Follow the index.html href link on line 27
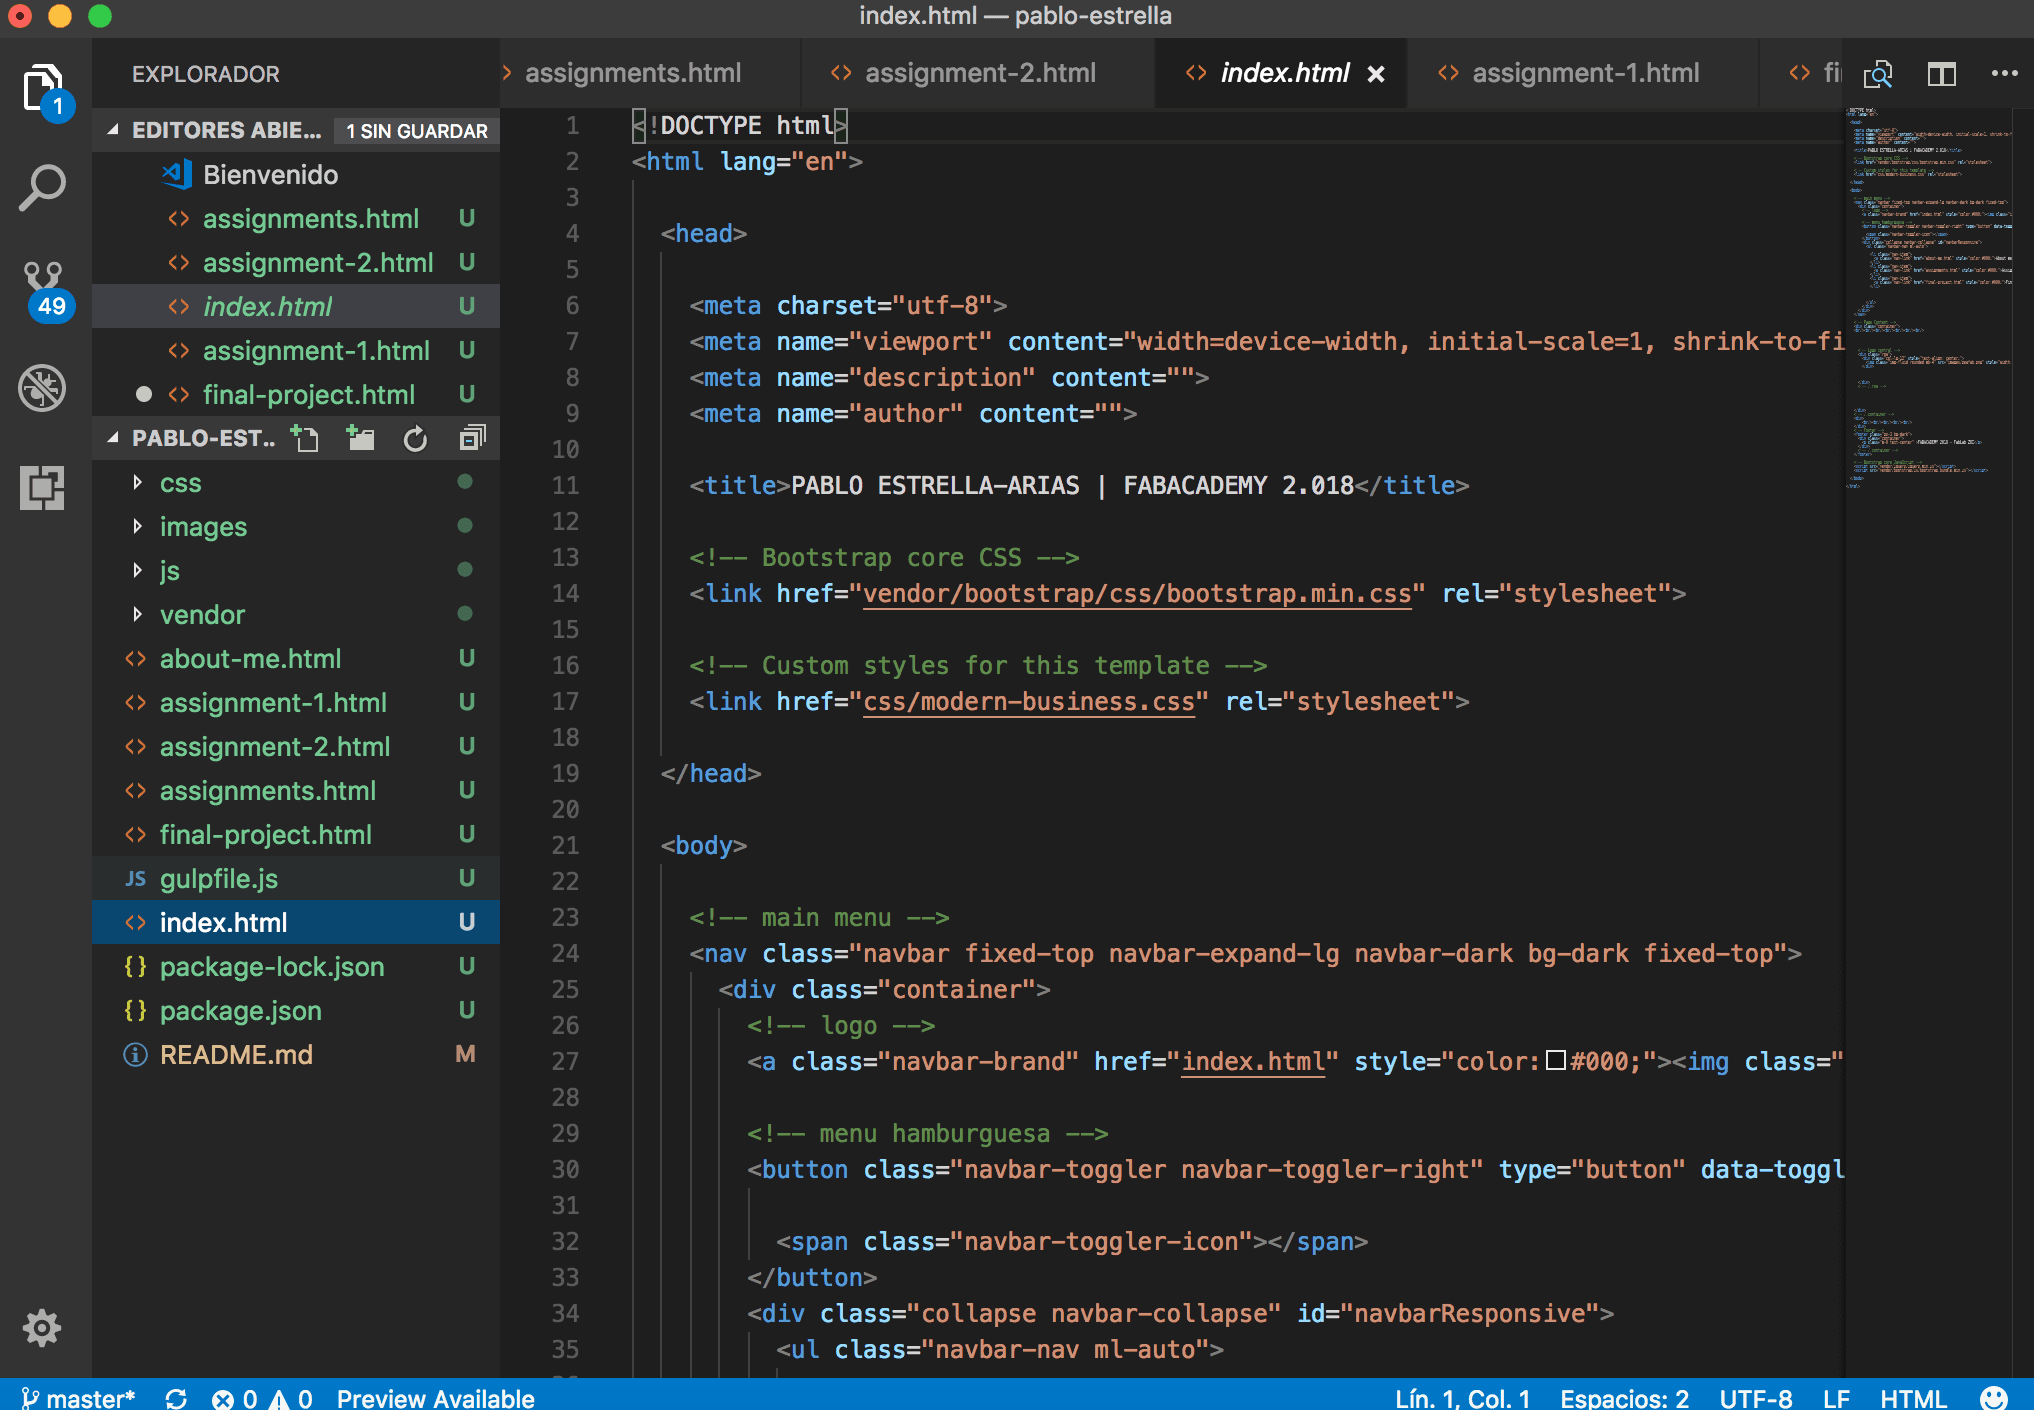Screen dimensions: 2034x1410 tap(1253, 1061)
